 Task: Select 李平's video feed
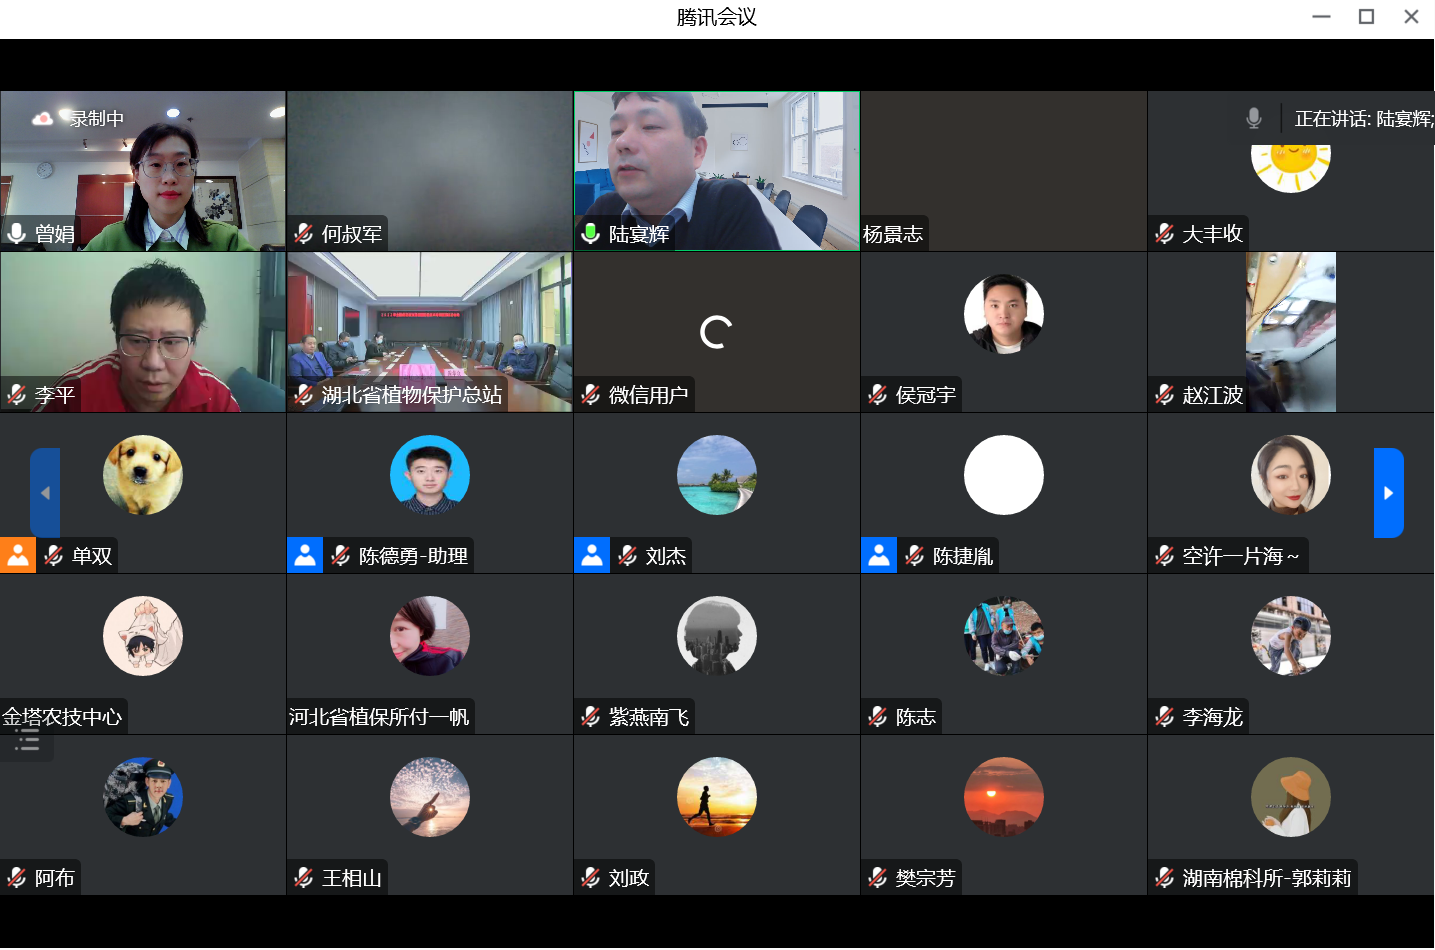click(x=143, y=332)
